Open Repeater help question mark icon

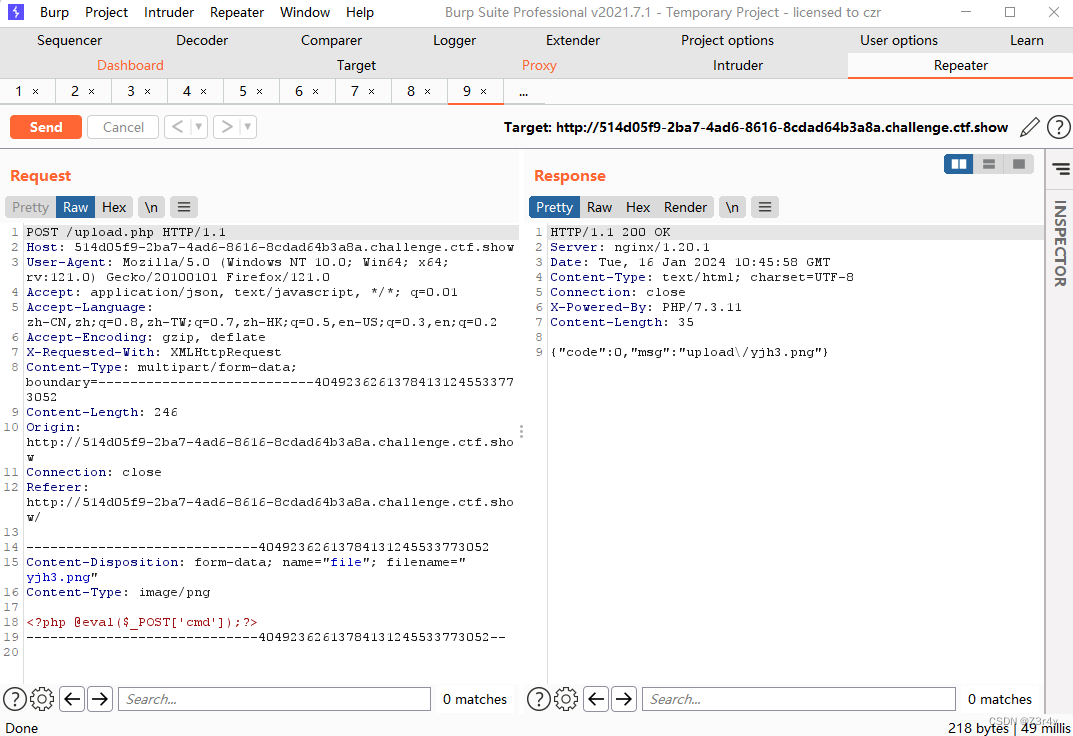pyautogui.click(x=1058, y=127)
